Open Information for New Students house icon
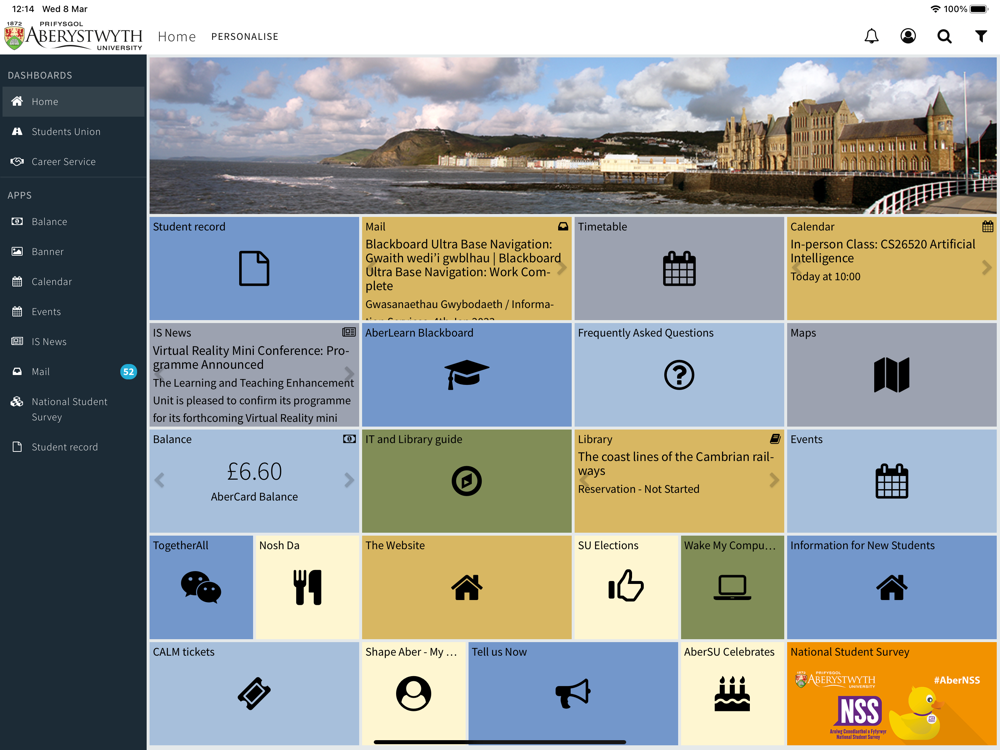 point(892,587)
